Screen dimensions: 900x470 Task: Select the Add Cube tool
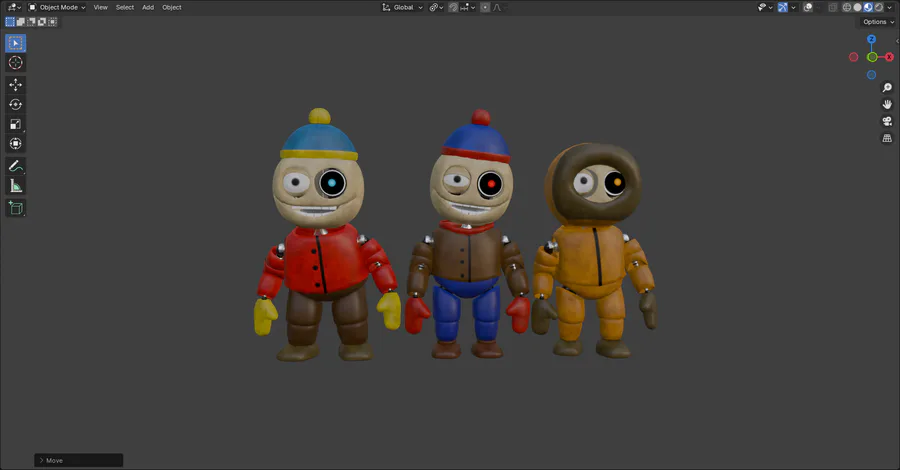pyautogui.click(x=15, y=208)
